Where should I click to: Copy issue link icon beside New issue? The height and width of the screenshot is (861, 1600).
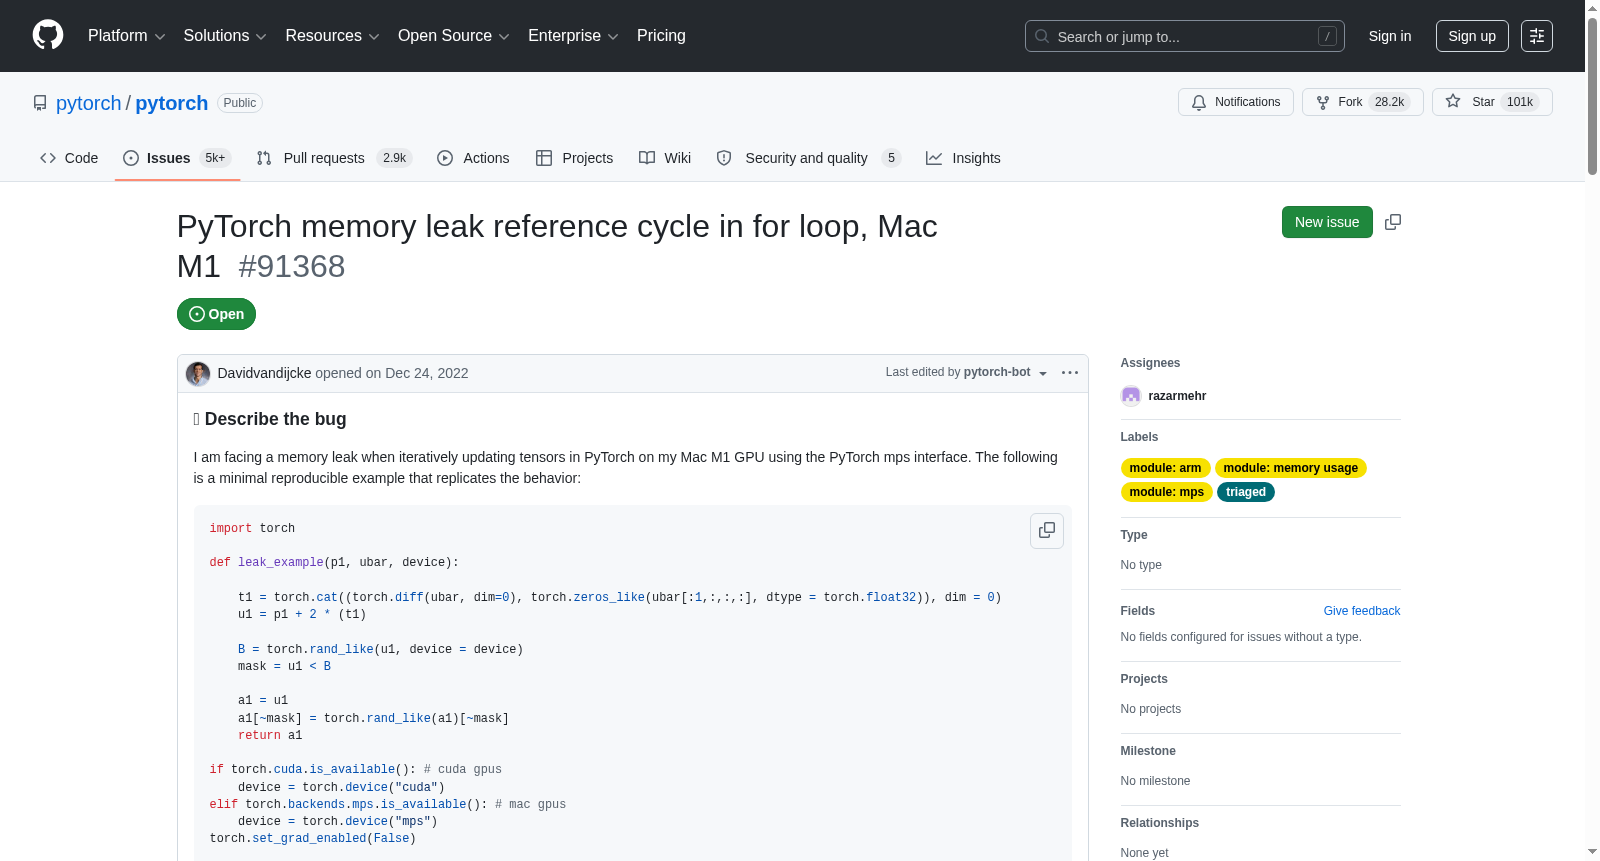click(1392, 222)
